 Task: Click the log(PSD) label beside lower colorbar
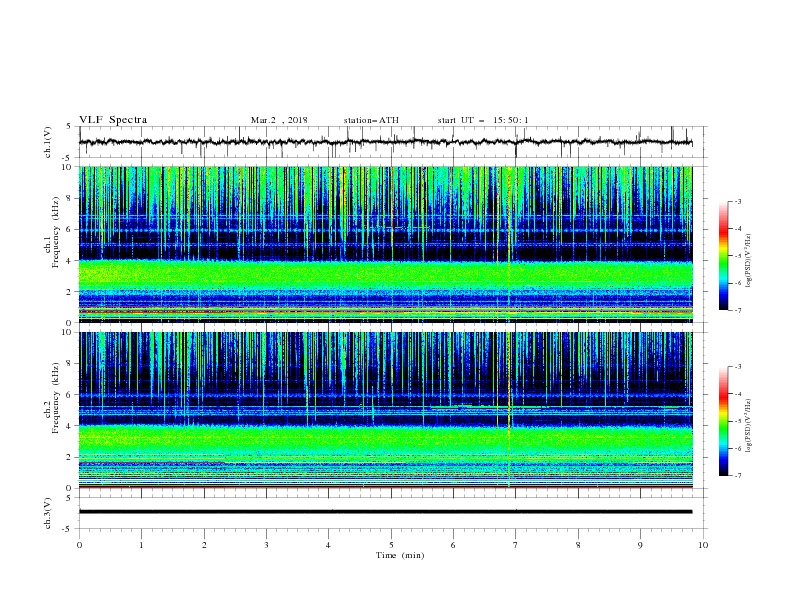pos(748,425)
